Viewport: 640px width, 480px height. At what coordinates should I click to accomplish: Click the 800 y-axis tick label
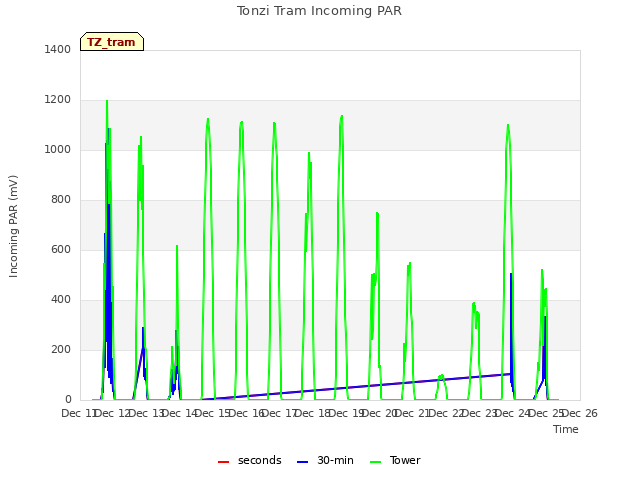pos(61,200)
